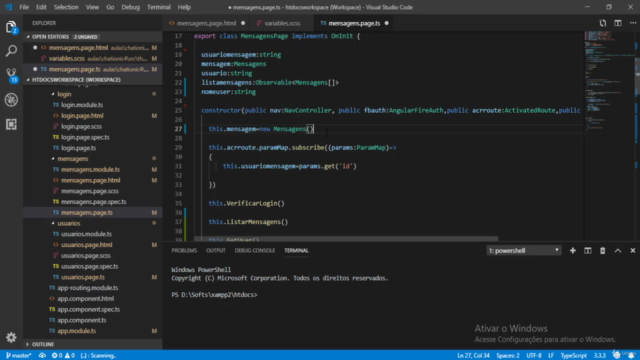The width and height of the screenshot is (640, 360).
Task: Click Spaces: 2 indentation setting
Action: point(508,356)
